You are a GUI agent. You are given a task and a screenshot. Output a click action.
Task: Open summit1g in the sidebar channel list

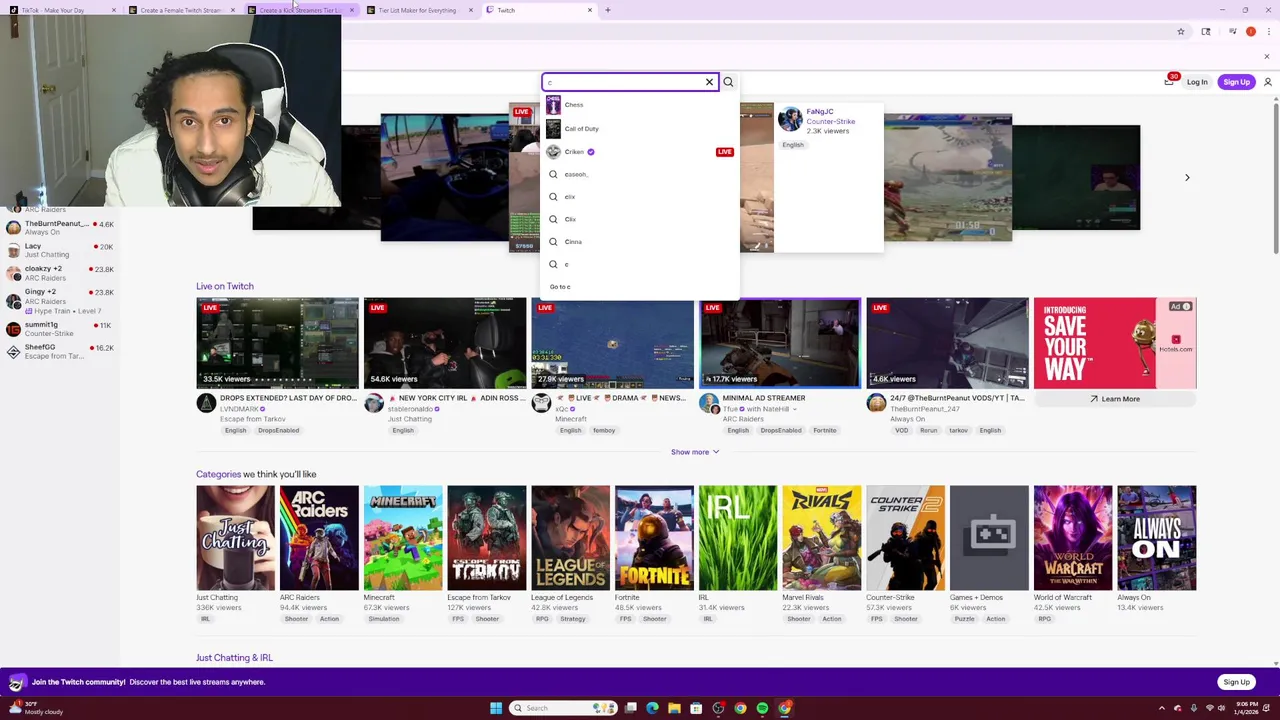[60, 329]
